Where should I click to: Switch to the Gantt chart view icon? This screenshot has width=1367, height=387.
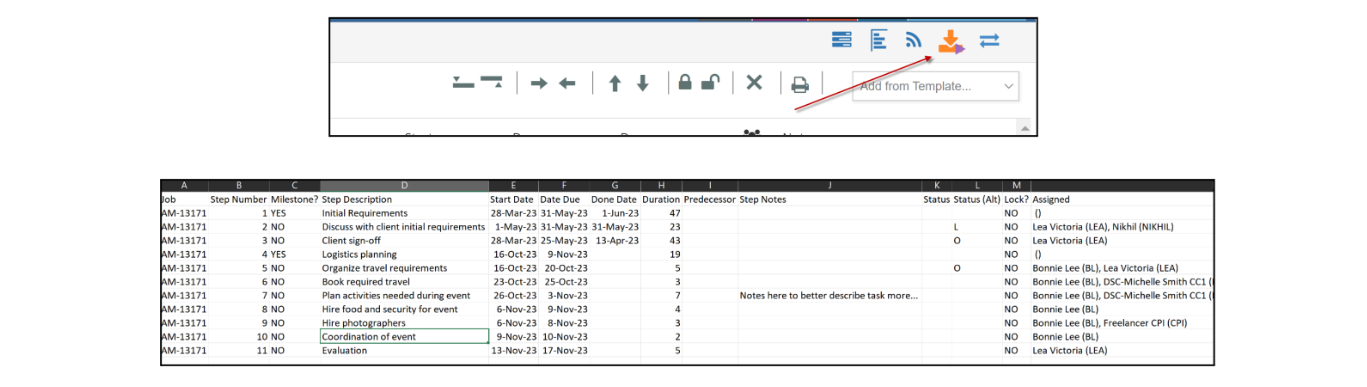click(879, 41)
